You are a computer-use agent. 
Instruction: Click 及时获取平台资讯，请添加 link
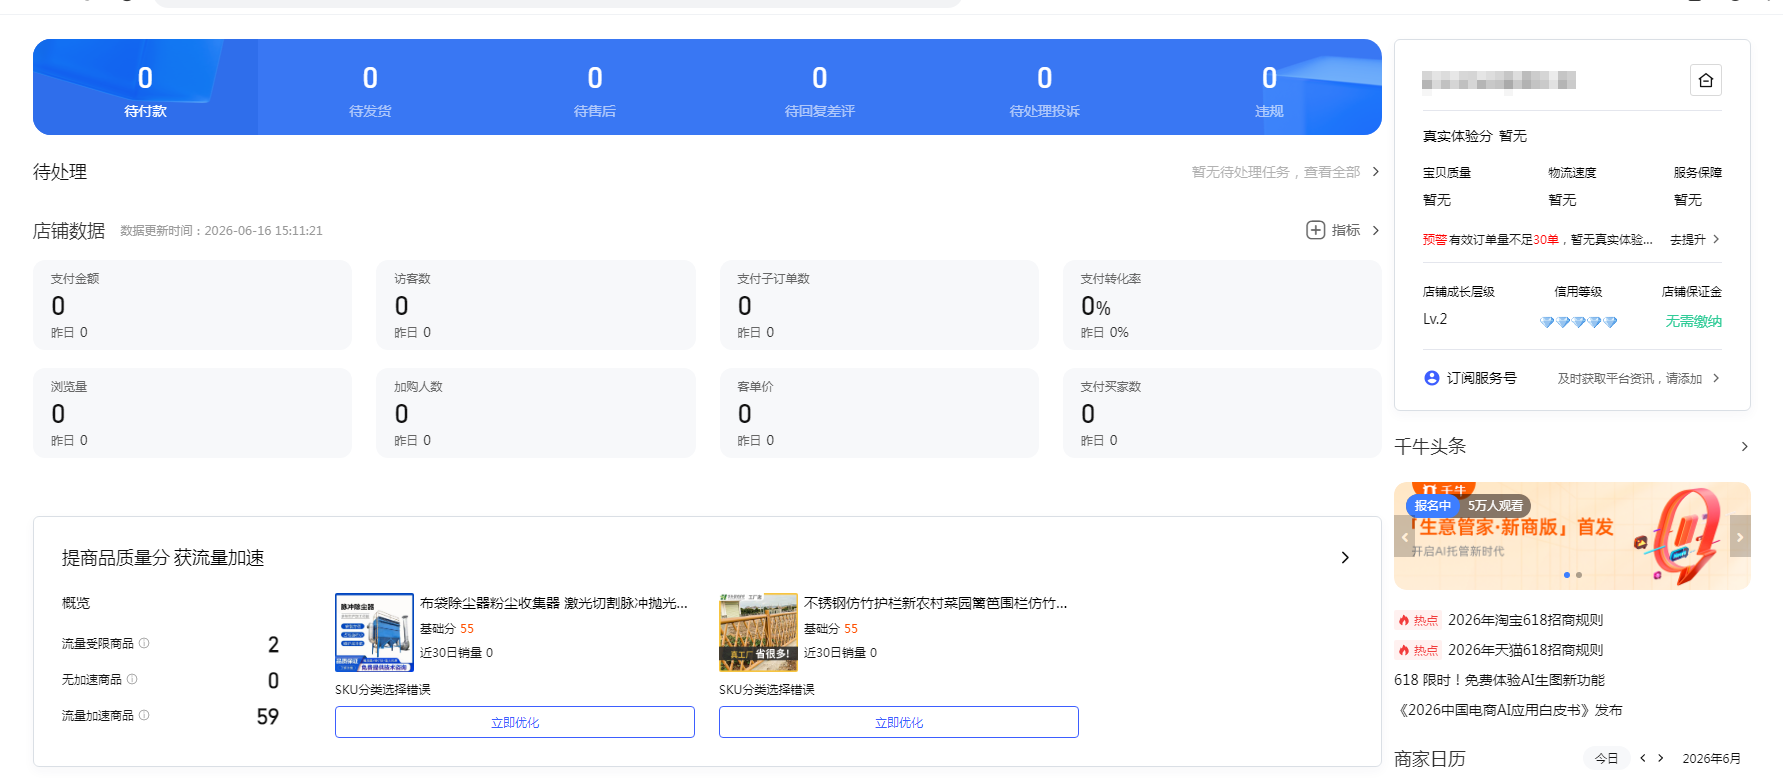pyautogui.click(x=1630, y=378)
